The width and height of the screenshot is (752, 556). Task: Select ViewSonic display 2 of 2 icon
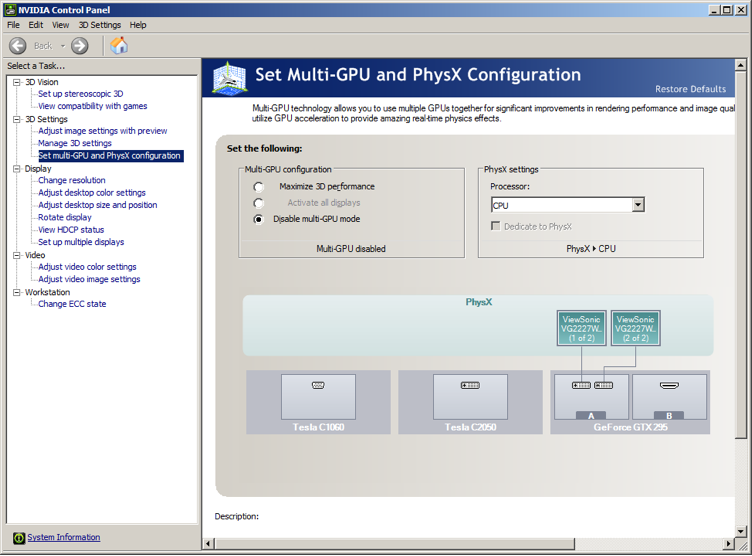tap(635, 328)
